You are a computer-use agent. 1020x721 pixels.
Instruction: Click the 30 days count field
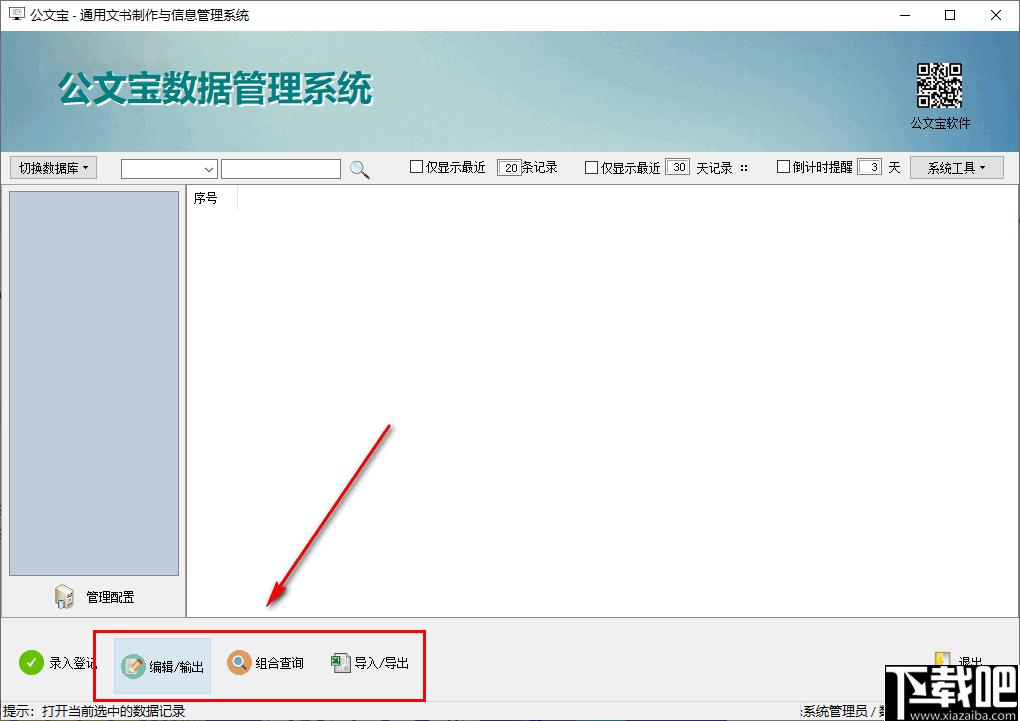coord(678,167)
